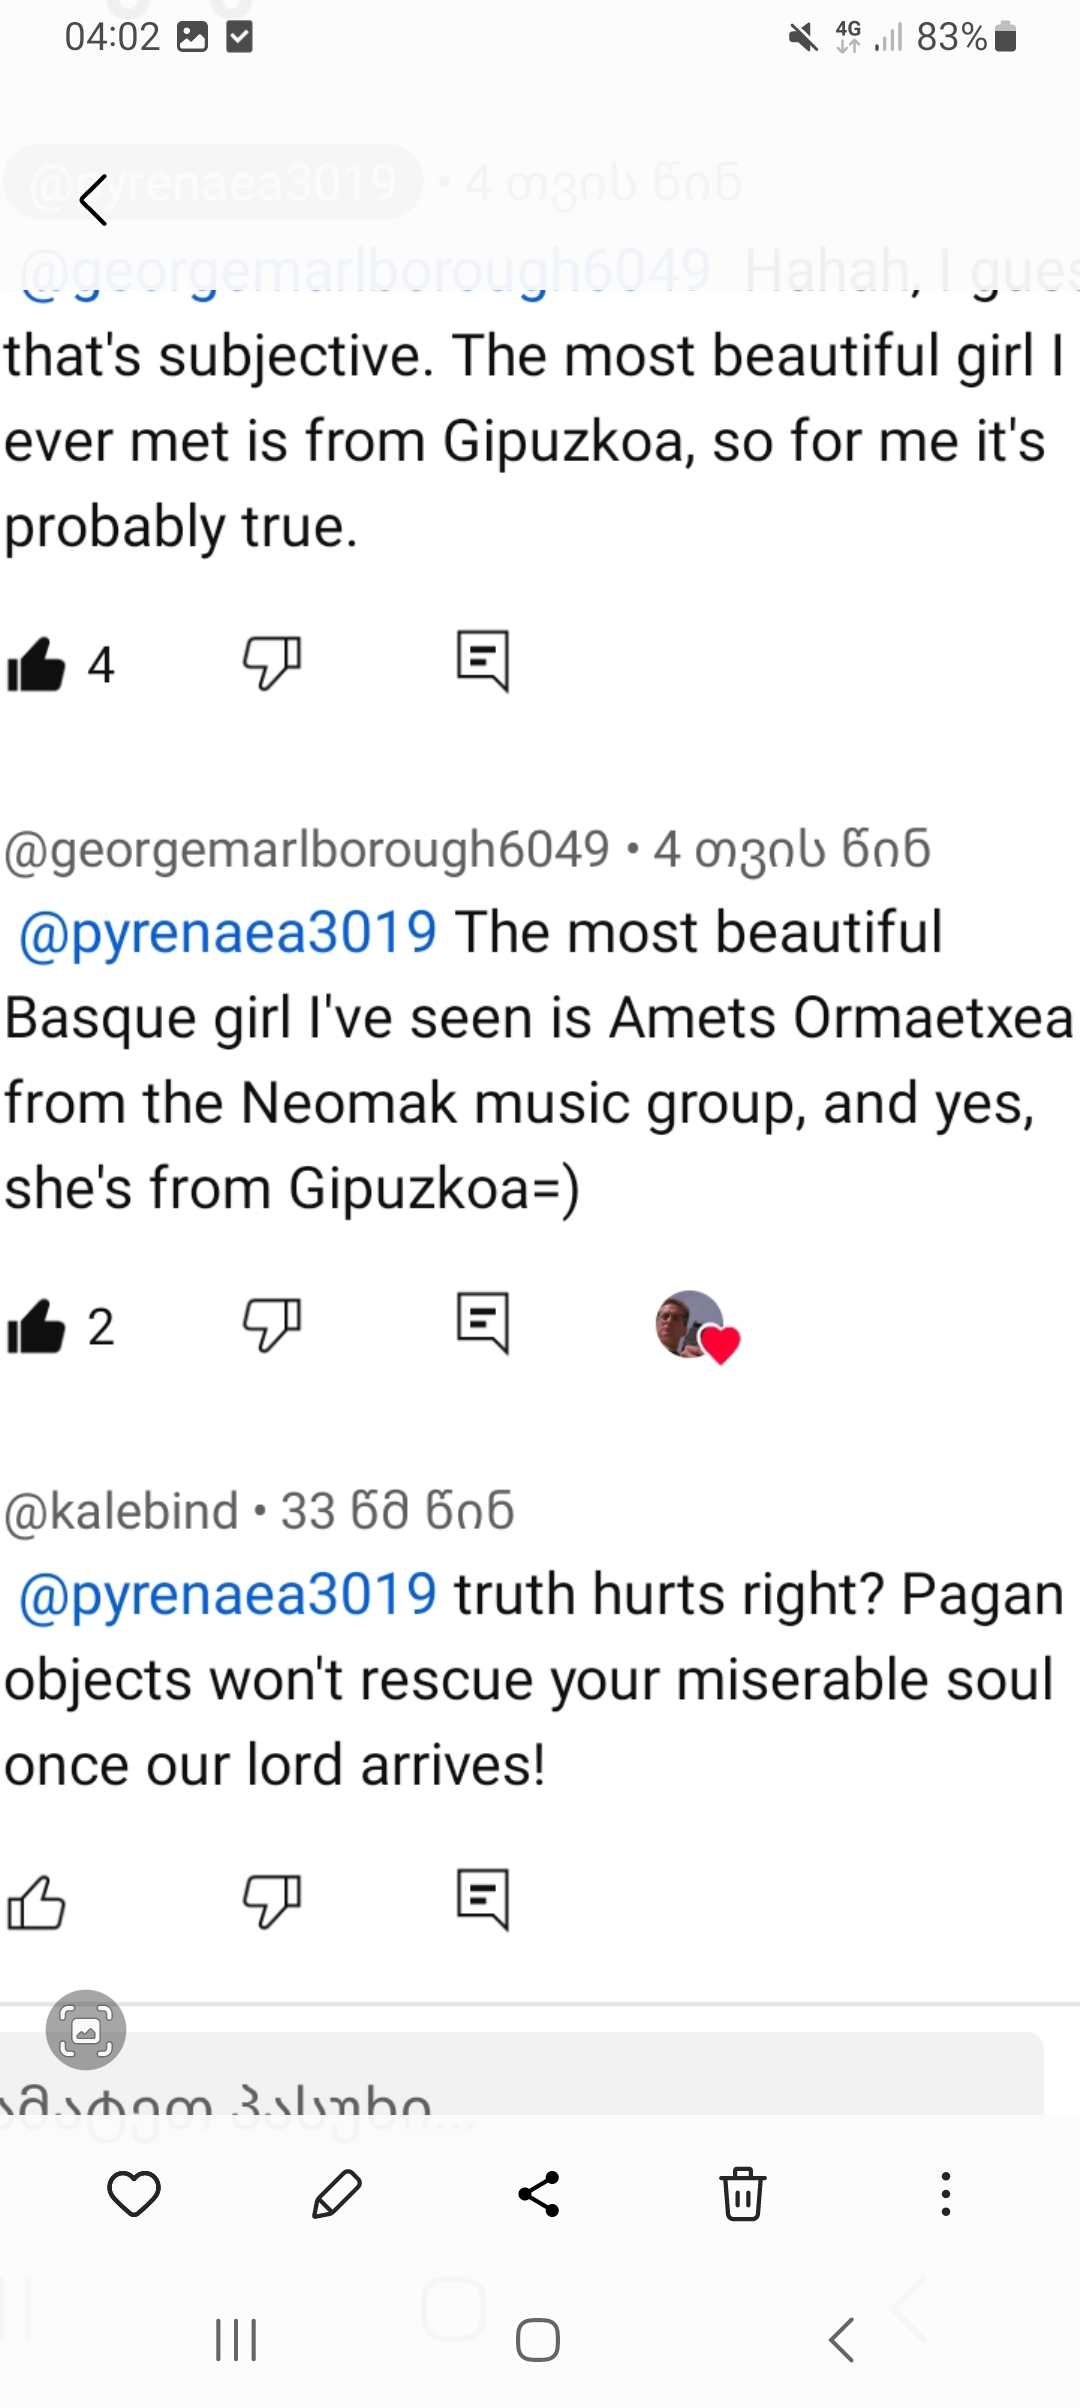
Task: Open the @kalebind channel username
Action: 121,1511
